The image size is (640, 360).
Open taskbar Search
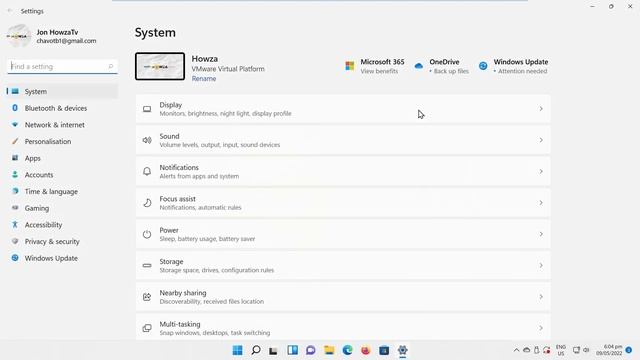click(x=256, y=350)
